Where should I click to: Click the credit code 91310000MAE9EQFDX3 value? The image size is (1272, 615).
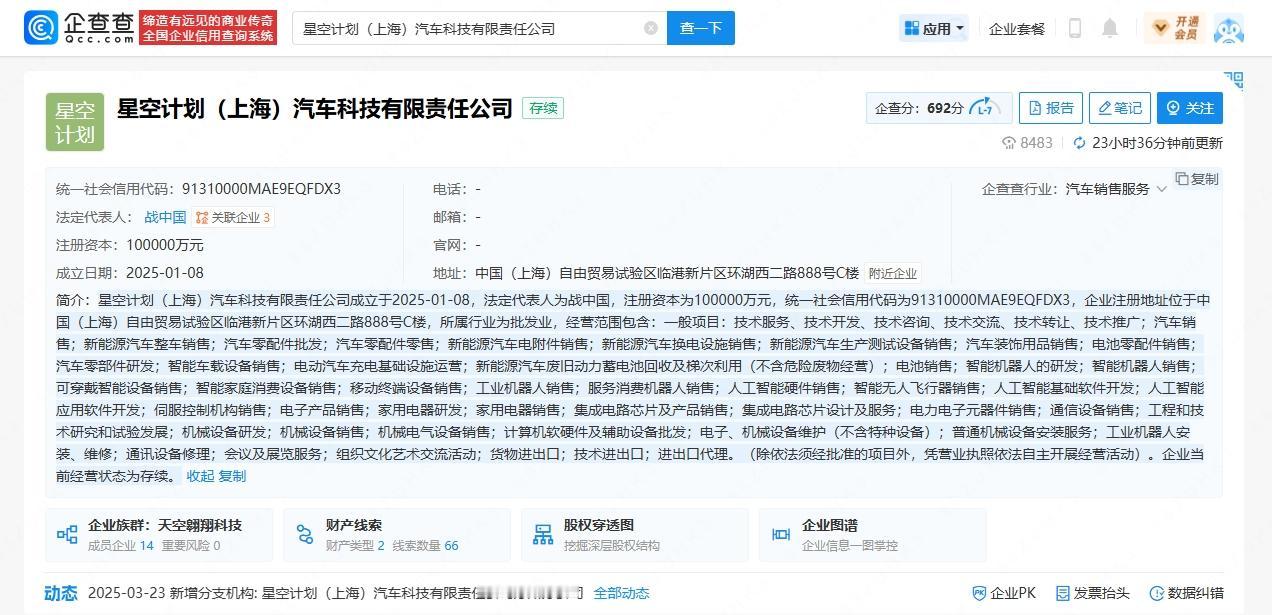(261, 189)
